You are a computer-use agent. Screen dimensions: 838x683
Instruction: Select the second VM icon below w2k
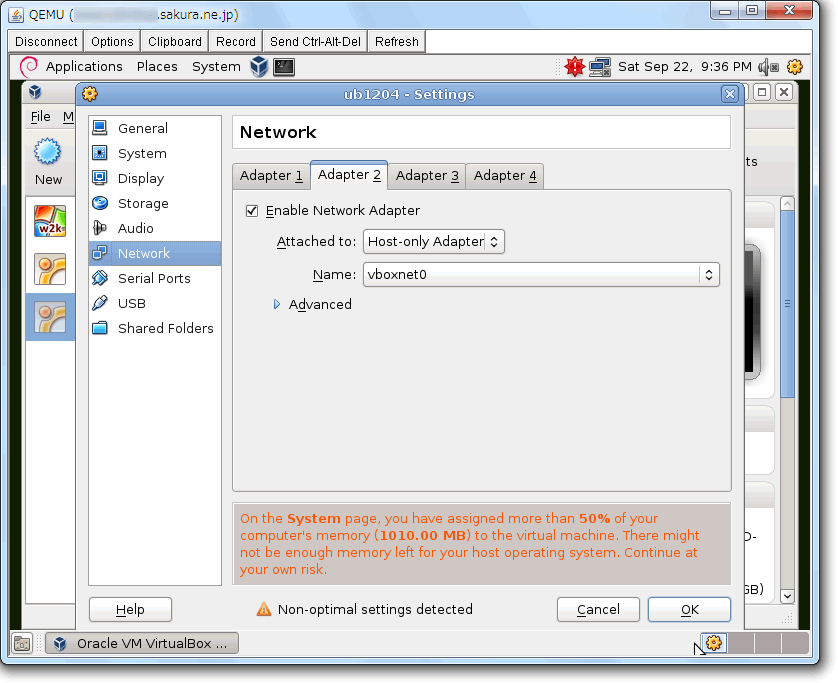pos(50,269)
